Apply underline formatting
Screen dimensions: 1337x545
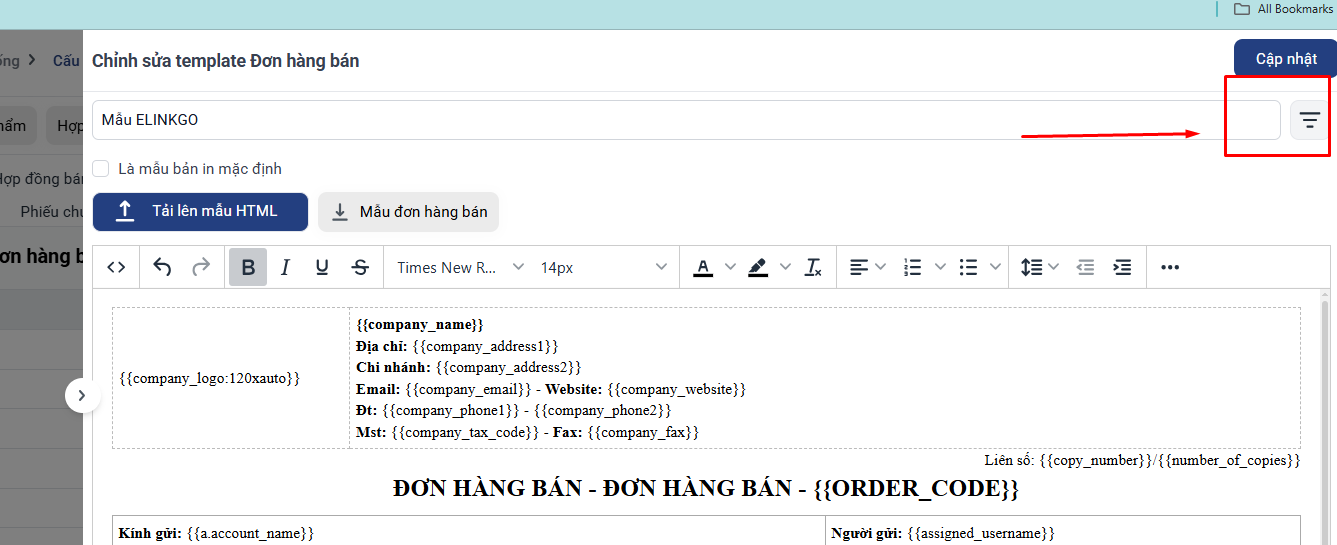[x=322, y=267]
